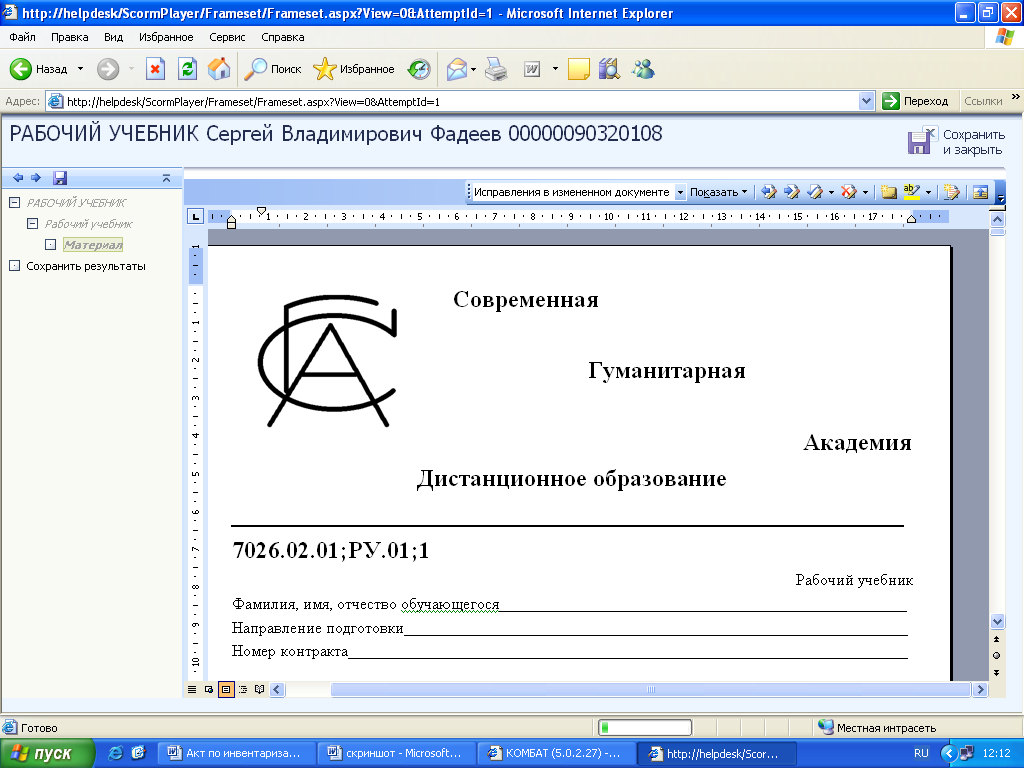Open the Правка menu
Image resolution: width=1024 pixels, height=768 pixels.
(x=69, y=37)
